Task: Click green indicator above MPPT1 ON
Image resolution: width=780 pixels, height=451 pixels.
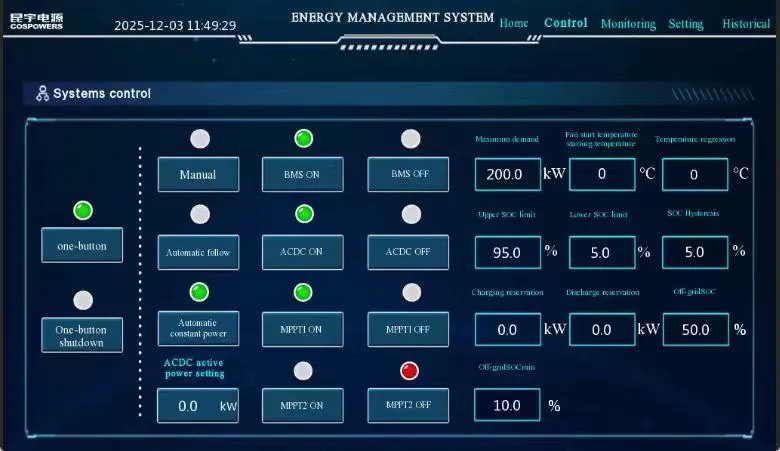Action: tap(303, 292)
